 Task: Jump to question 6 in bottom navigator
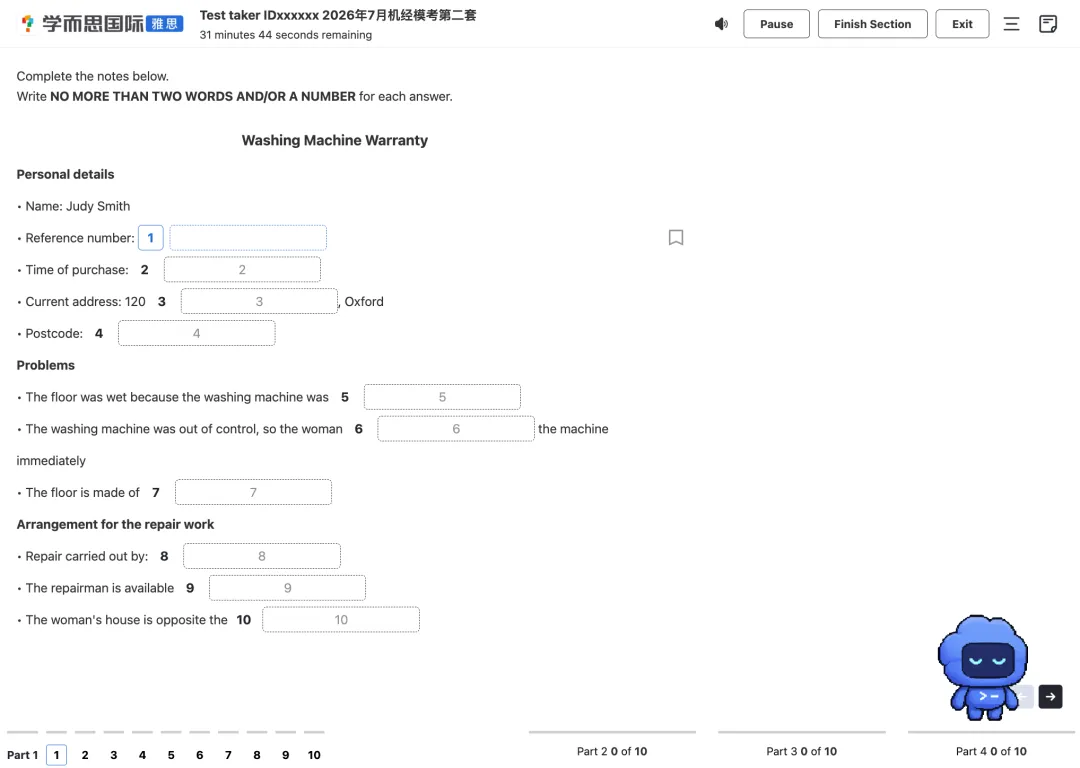(x=199, y=755)
